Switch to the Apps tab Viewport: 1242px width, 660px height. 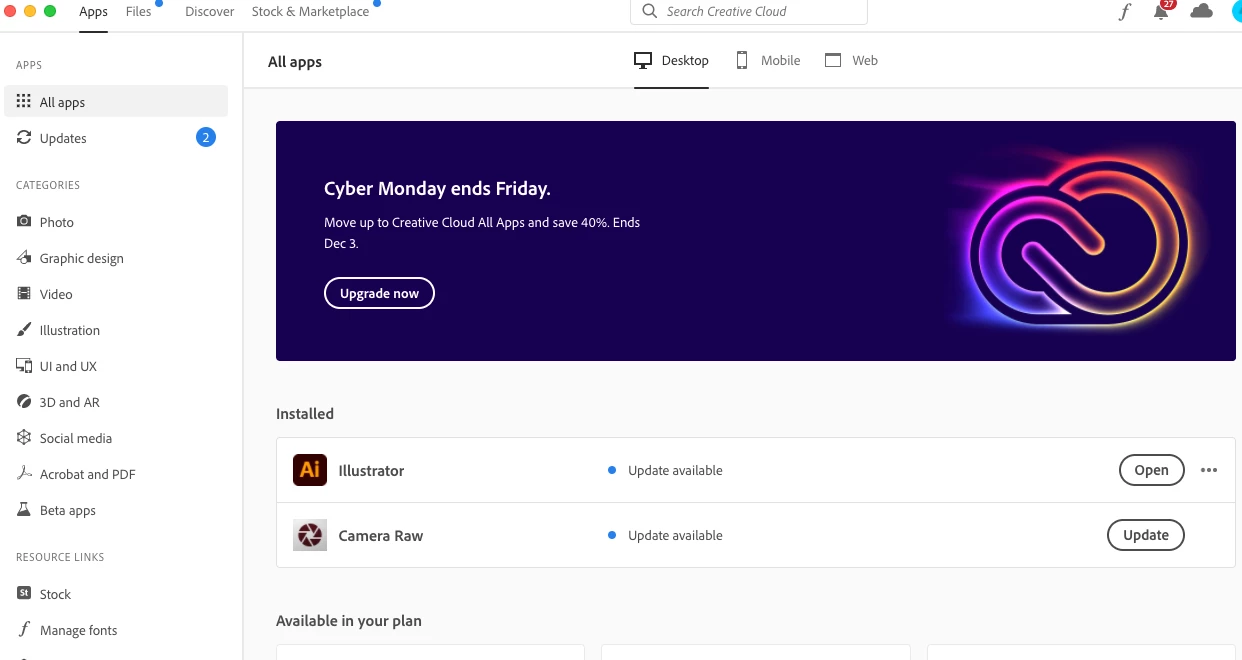94,12
